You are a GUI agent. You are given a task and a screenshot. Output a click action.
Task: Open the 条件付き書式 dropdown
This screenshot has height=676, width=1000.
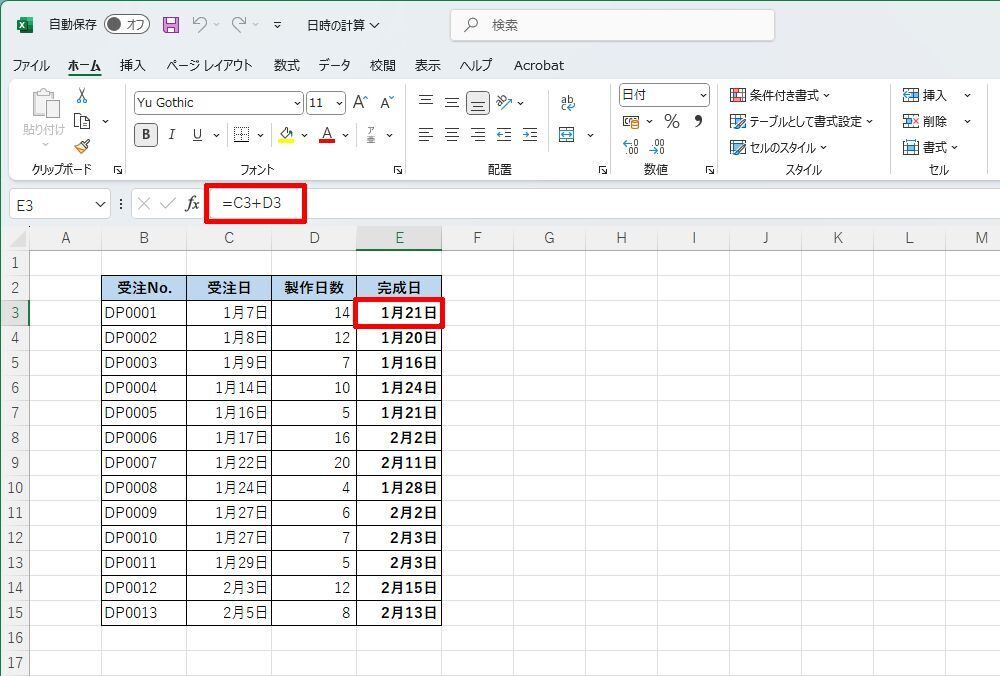tap(780, 95)
